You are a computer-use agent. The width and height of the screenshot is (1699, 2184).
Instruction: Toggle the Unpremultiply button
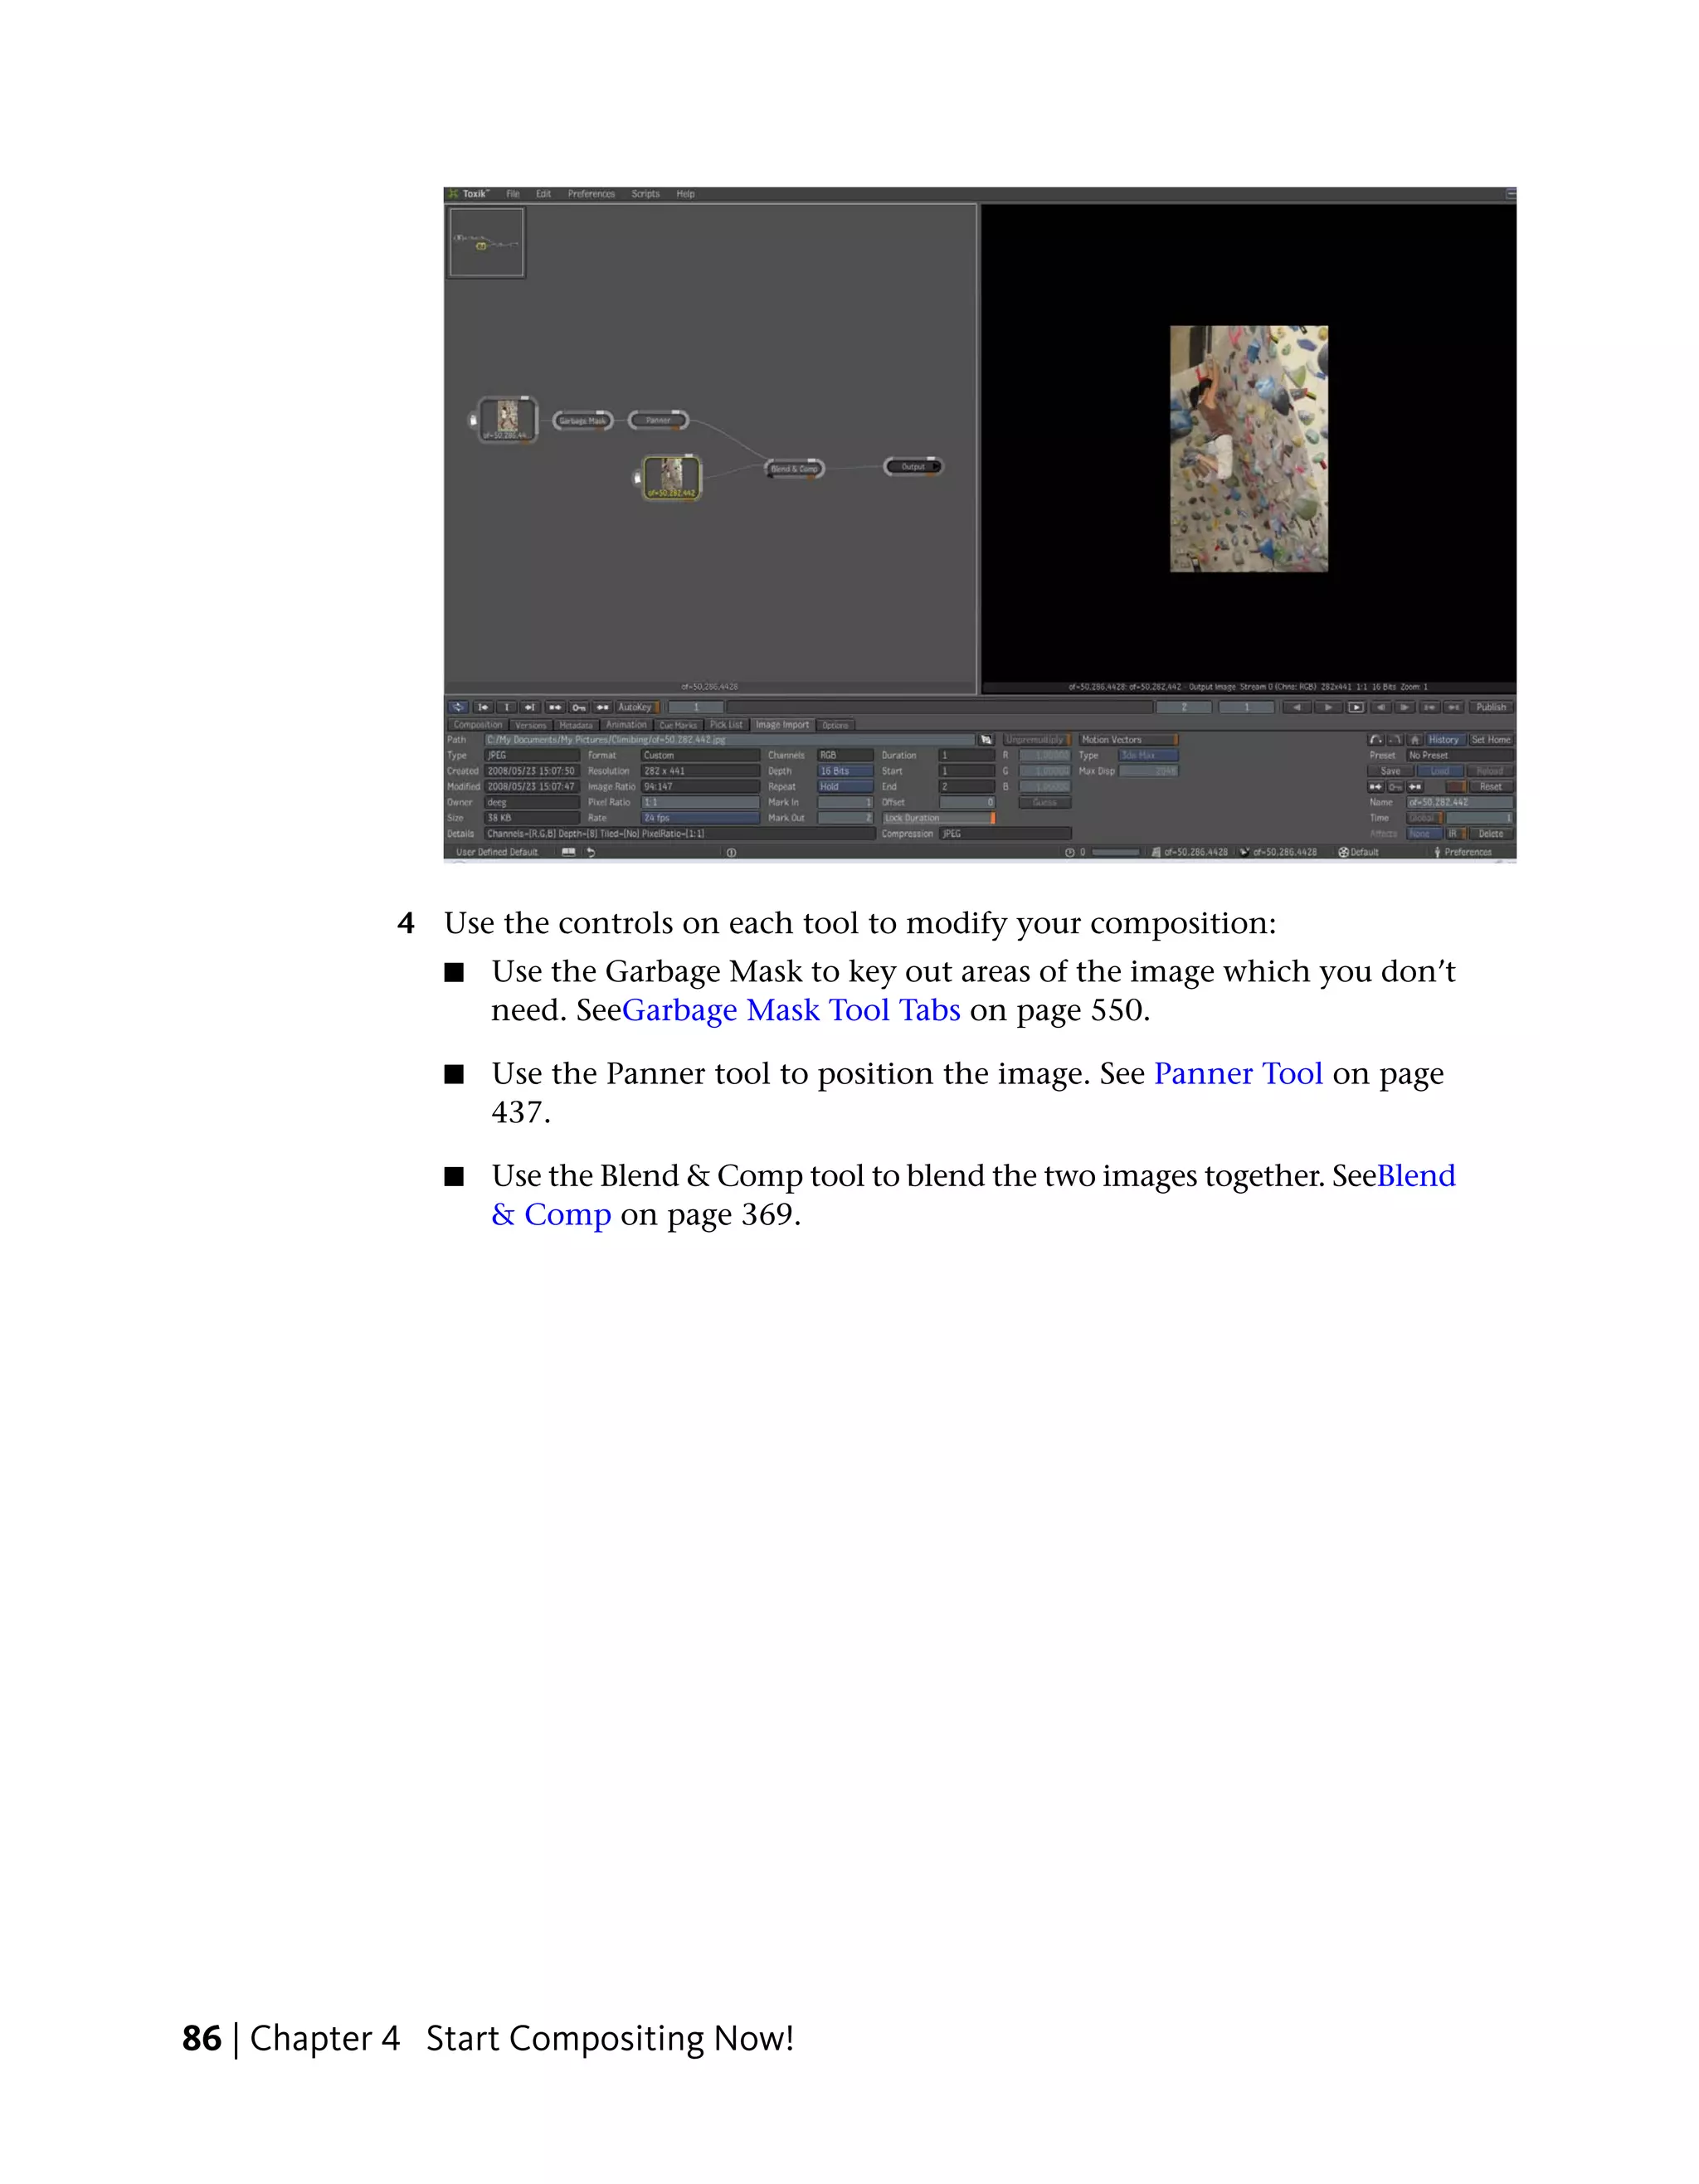[x=1036, y=740]
